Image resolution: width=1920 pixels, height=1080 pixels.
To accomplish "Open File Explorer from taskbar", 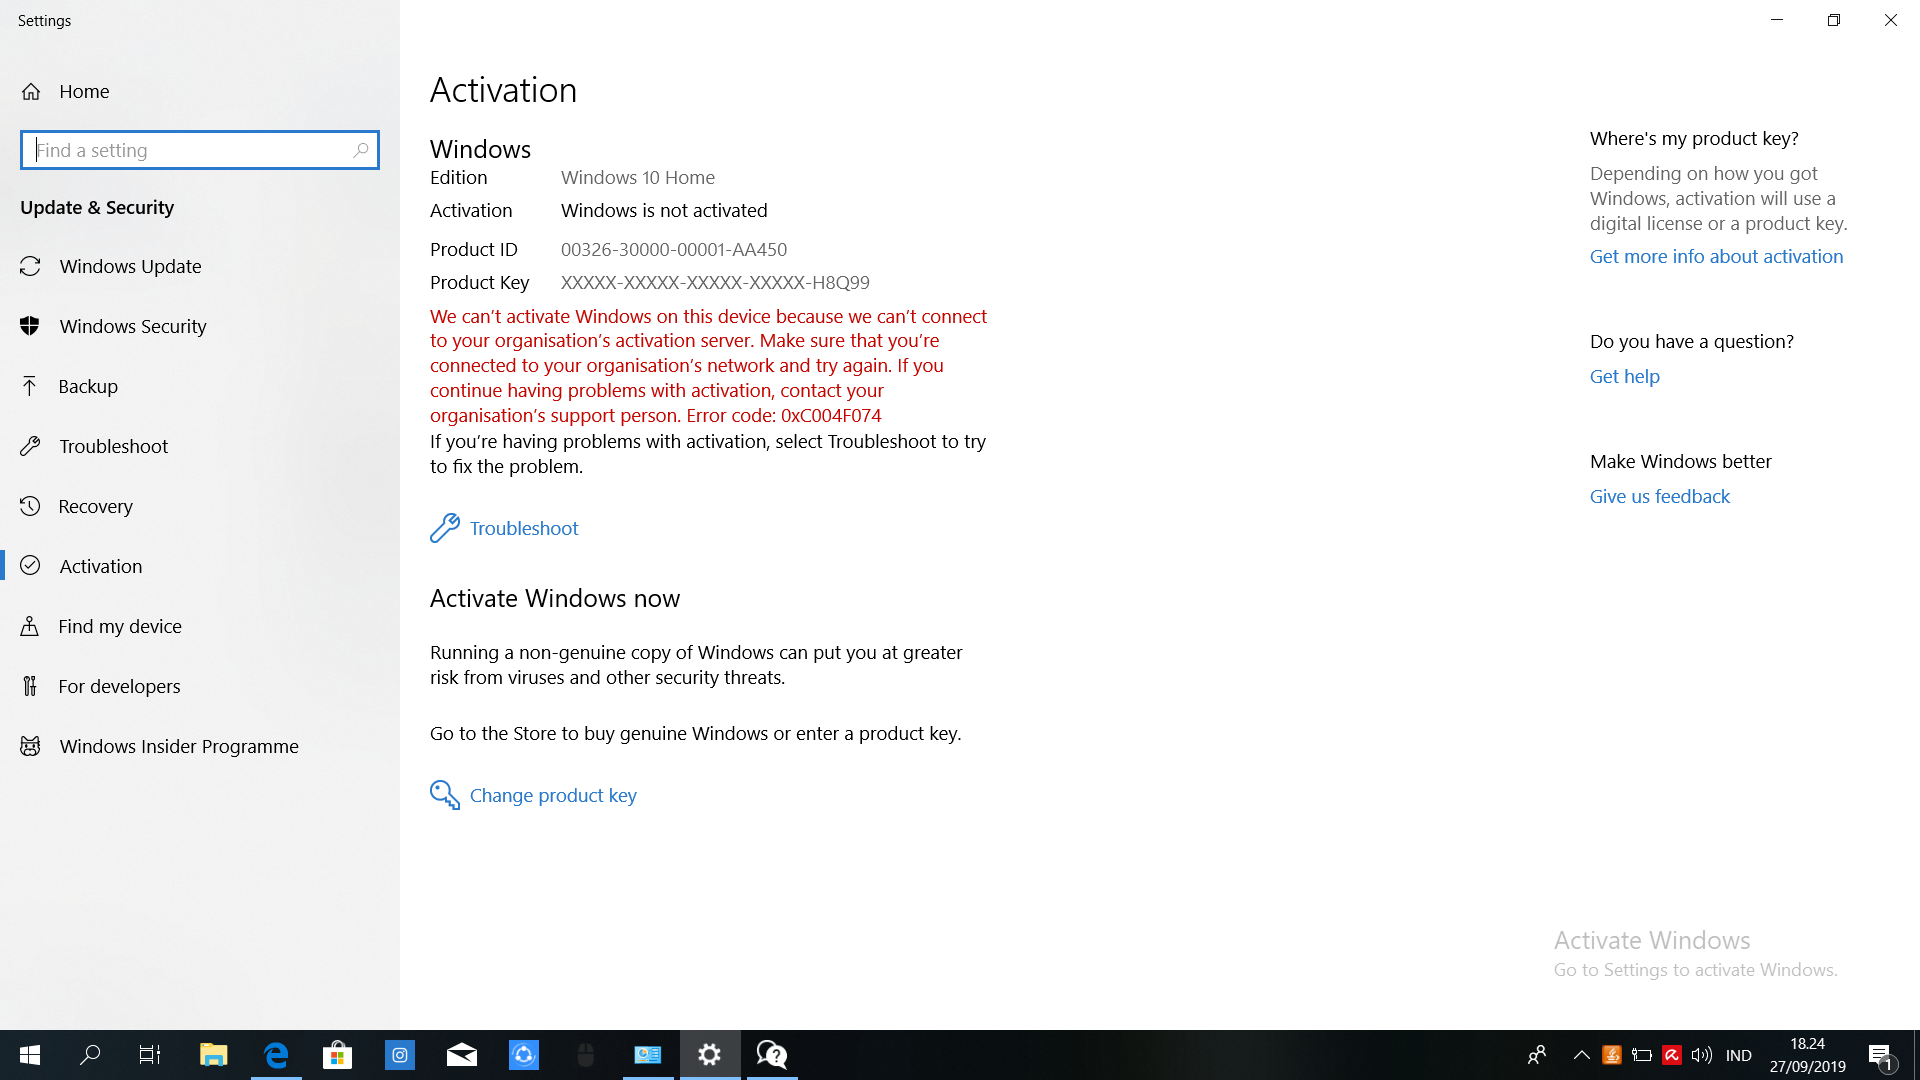I will pos(214,1055).
